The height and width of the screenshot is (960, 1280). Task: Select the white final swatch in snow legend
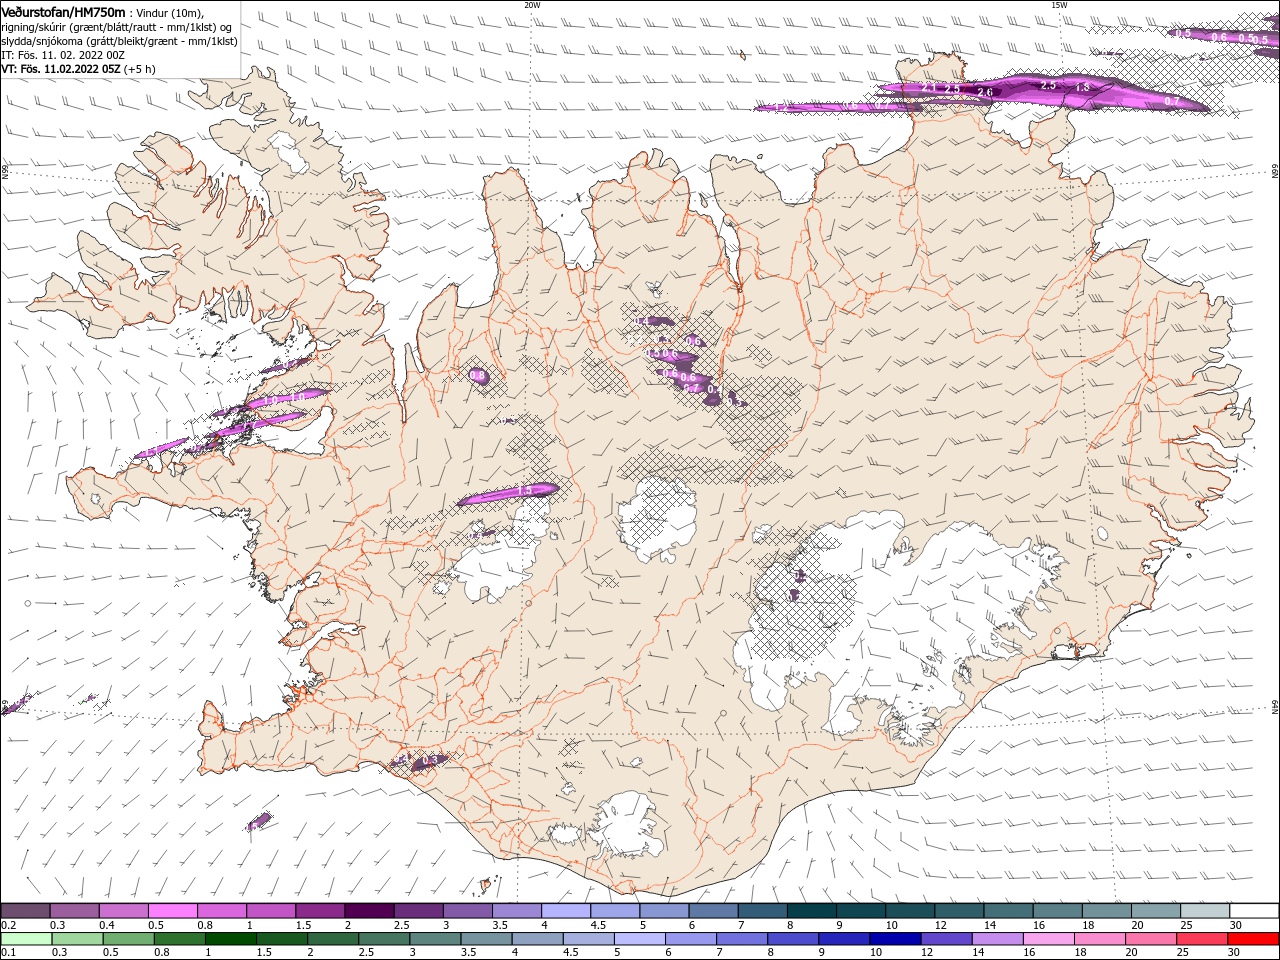pyautogui.click(x=1254, y=911)
